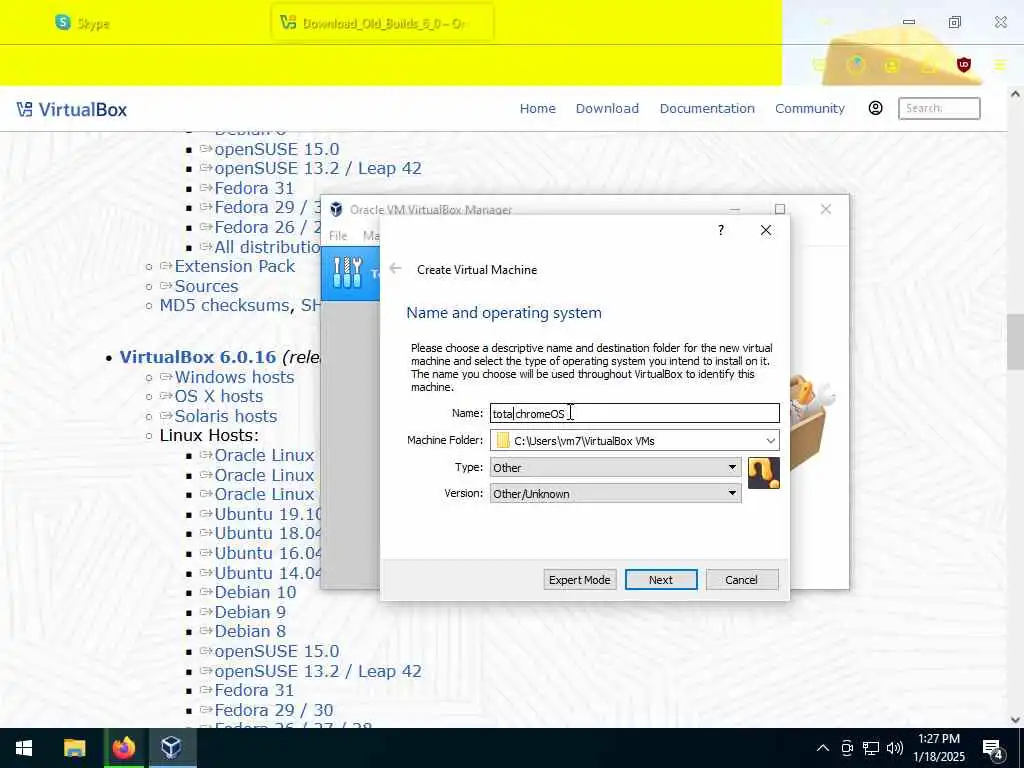Open the Machine Folder dropdown
This screenshot has width=1024, height=768.
pyautogui.click(x=771, y=441)
